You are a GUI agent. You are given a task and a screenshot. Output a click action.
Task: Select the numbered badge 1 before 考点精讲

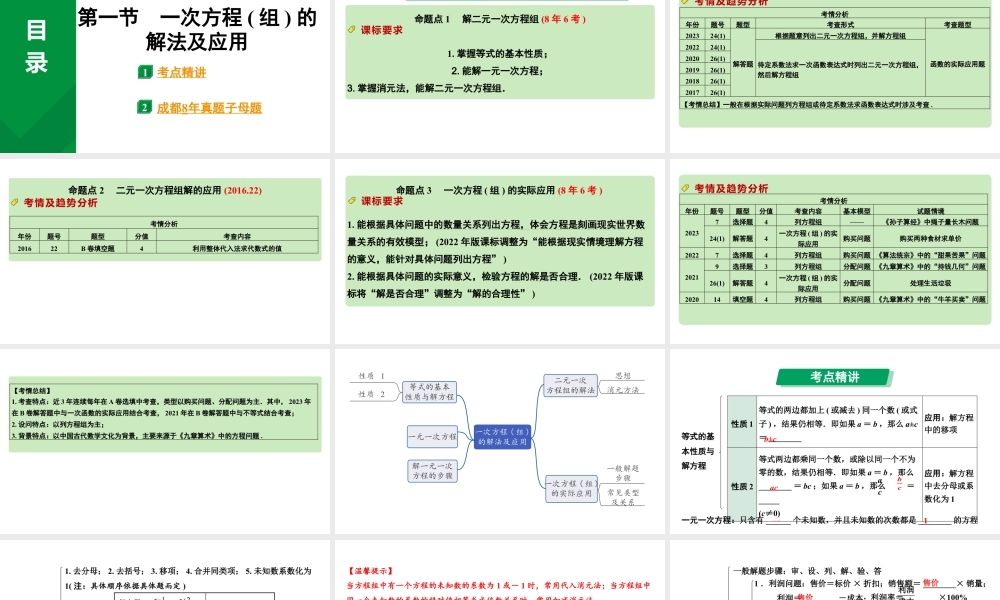click(x=145, y=72)
